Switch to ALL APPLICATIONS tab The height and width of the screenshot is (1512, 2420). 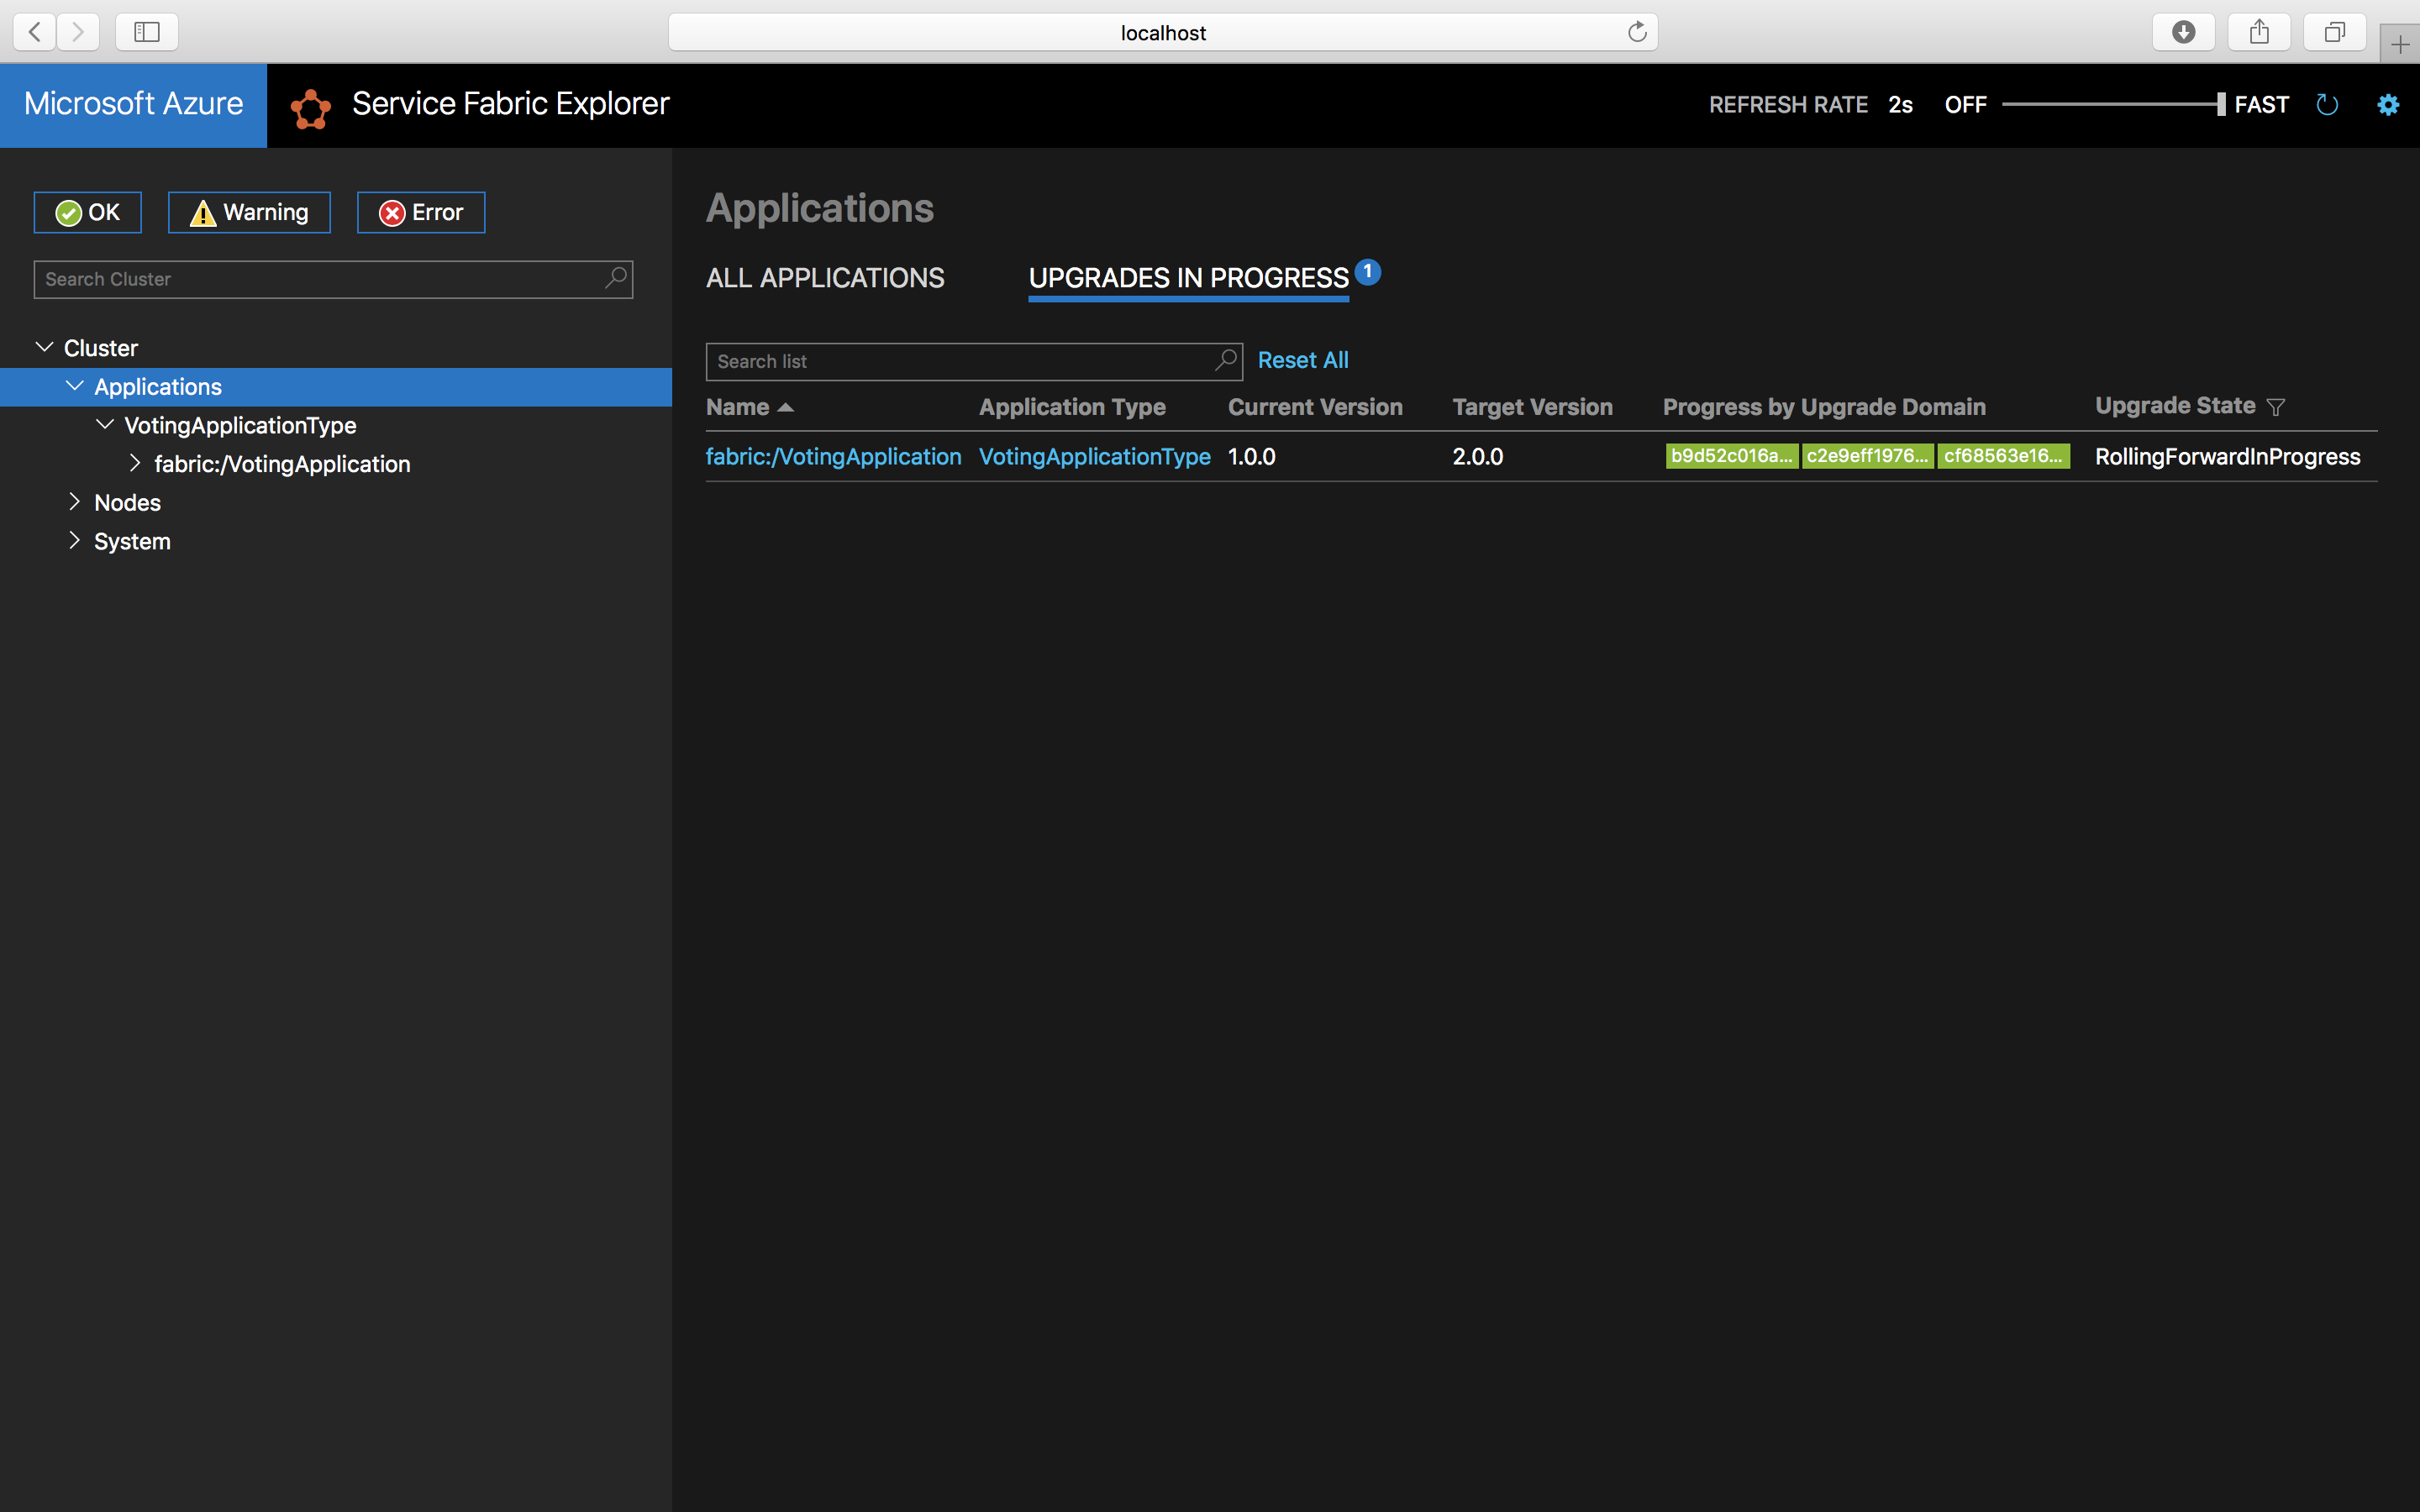824,277
